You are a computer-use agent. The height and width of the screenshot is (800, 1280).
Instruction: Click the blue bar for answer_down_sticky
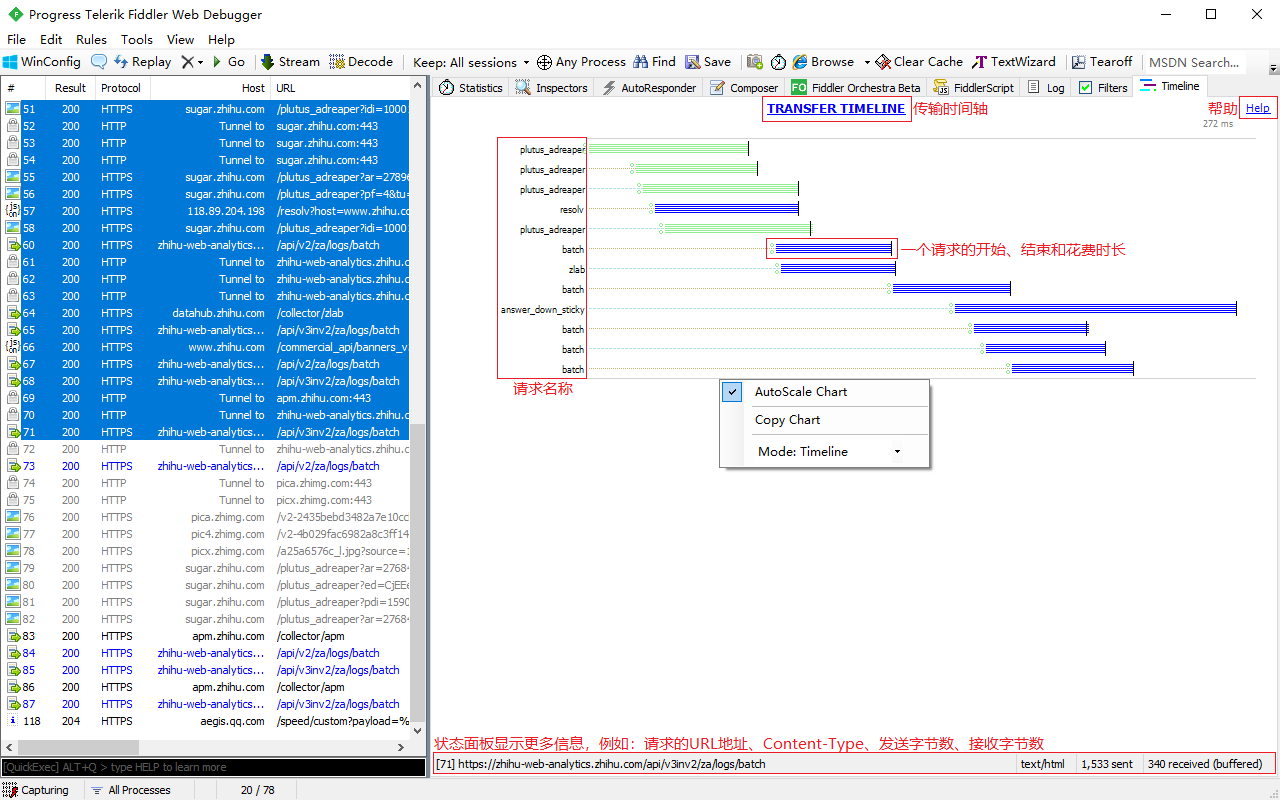tap(1095, 309)
